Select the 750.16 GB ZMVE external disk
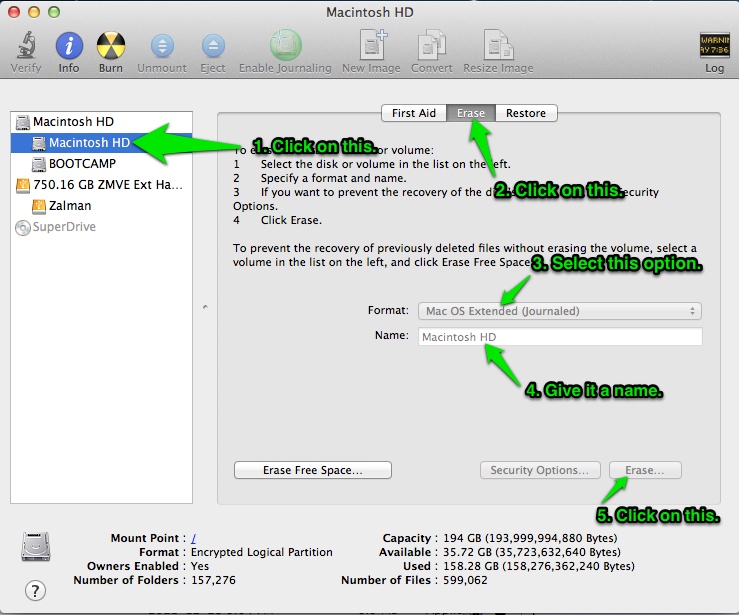 tap(101, 185)
